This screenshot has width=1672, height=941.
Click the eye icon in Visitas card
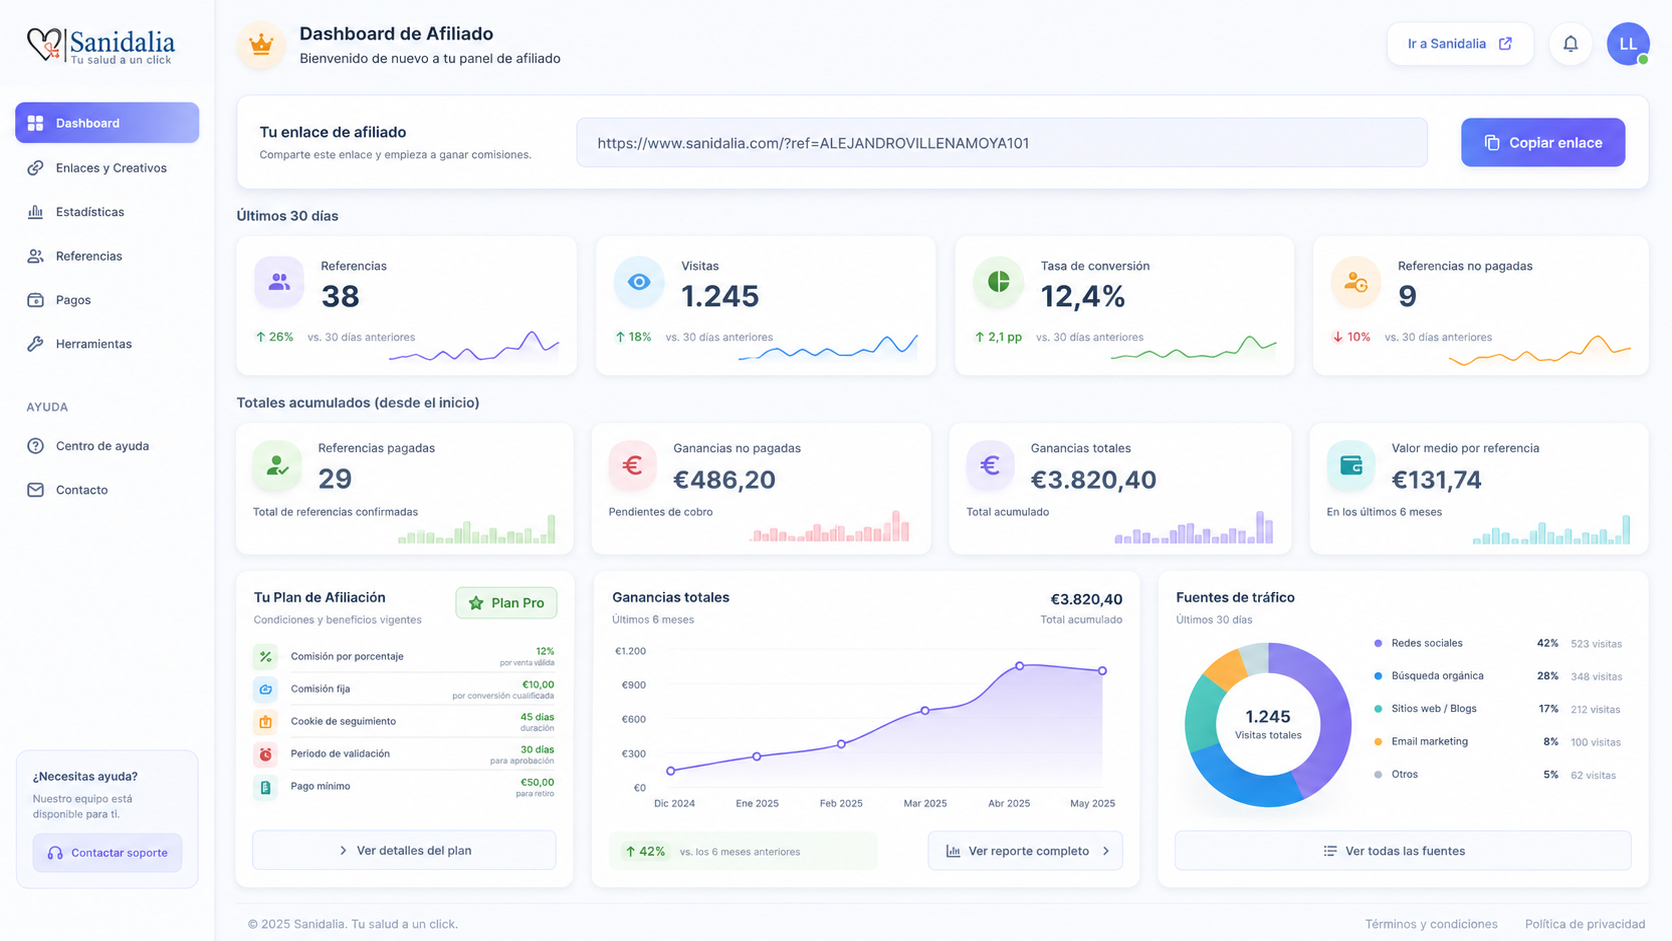[639, 282]
